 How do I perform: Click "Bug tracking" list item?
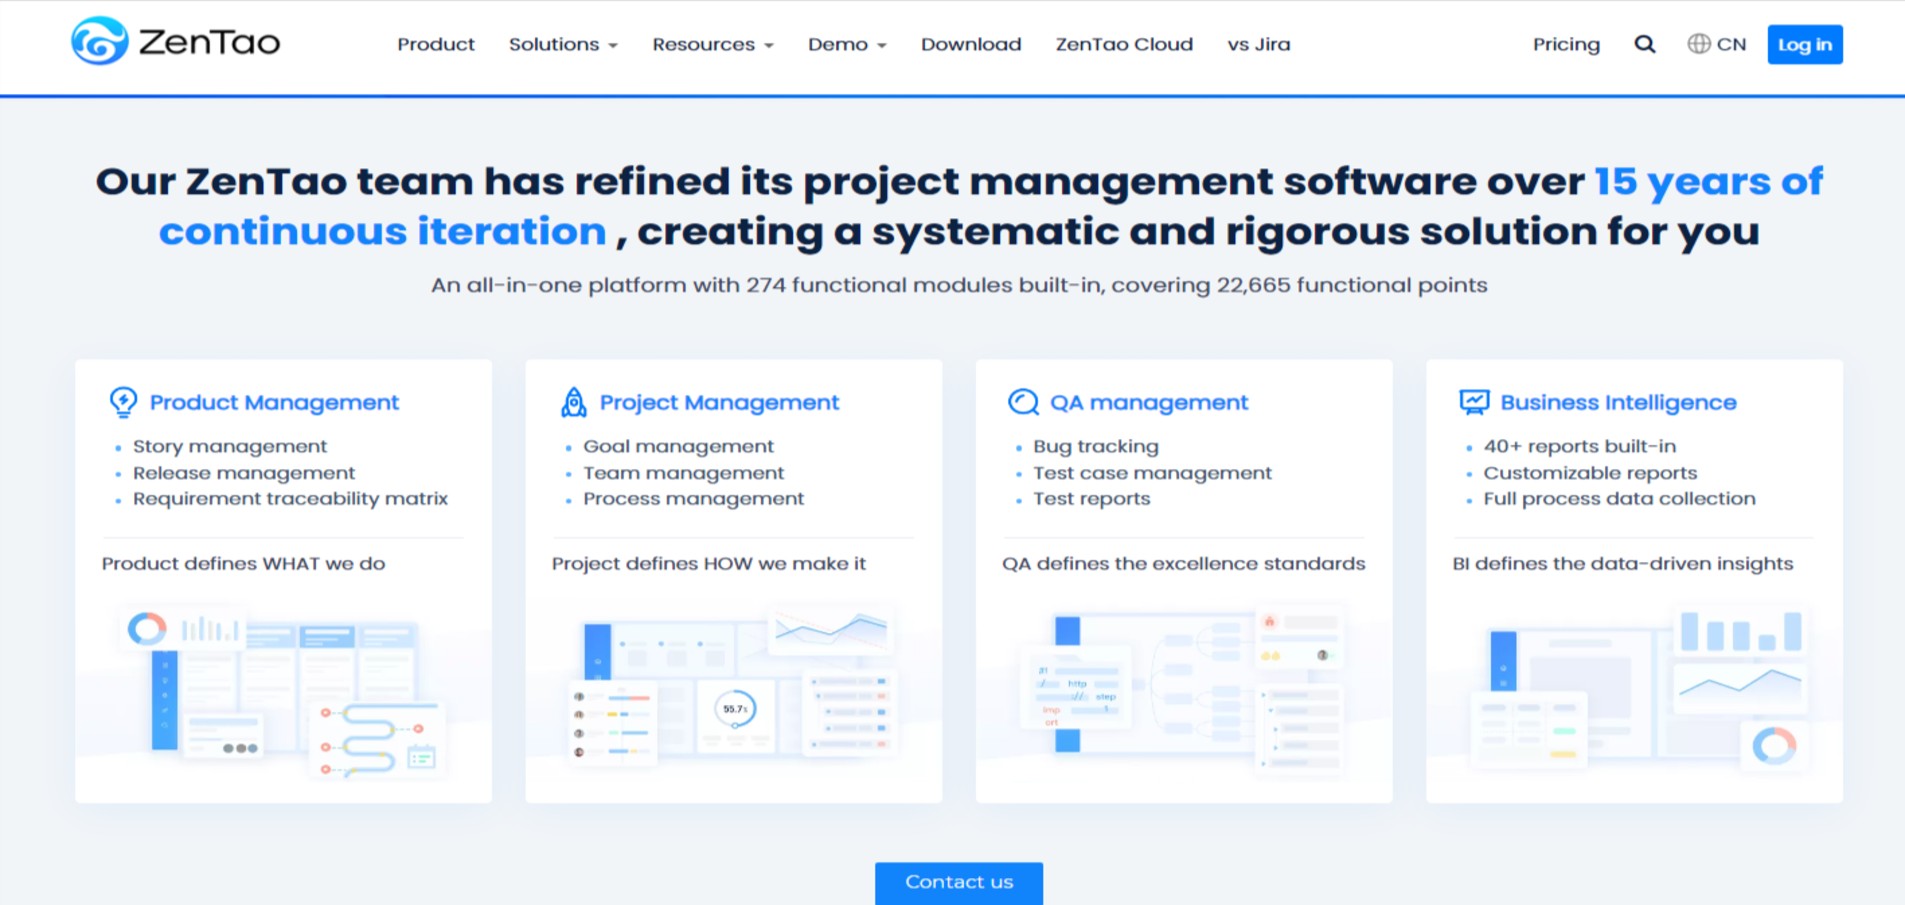click(1096, 446)
